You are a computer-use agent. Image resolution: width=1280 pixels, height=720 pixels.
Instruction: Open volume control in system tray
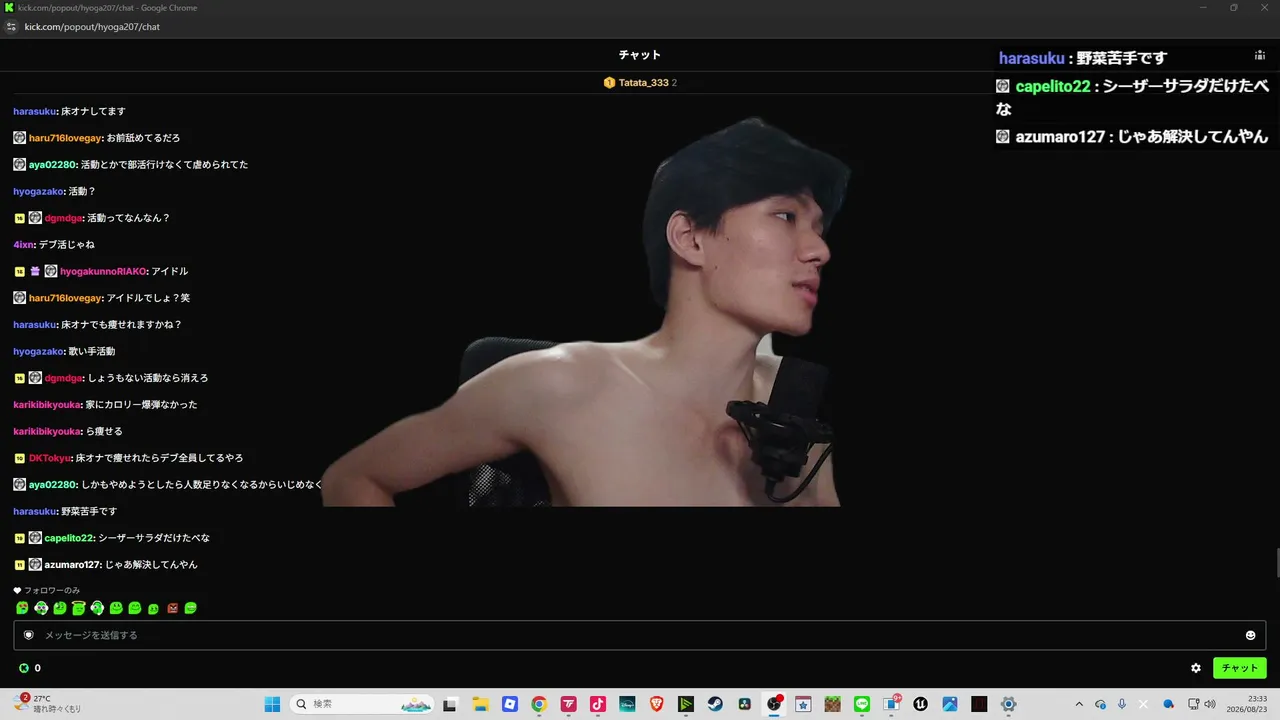[x=1210, y=704]
